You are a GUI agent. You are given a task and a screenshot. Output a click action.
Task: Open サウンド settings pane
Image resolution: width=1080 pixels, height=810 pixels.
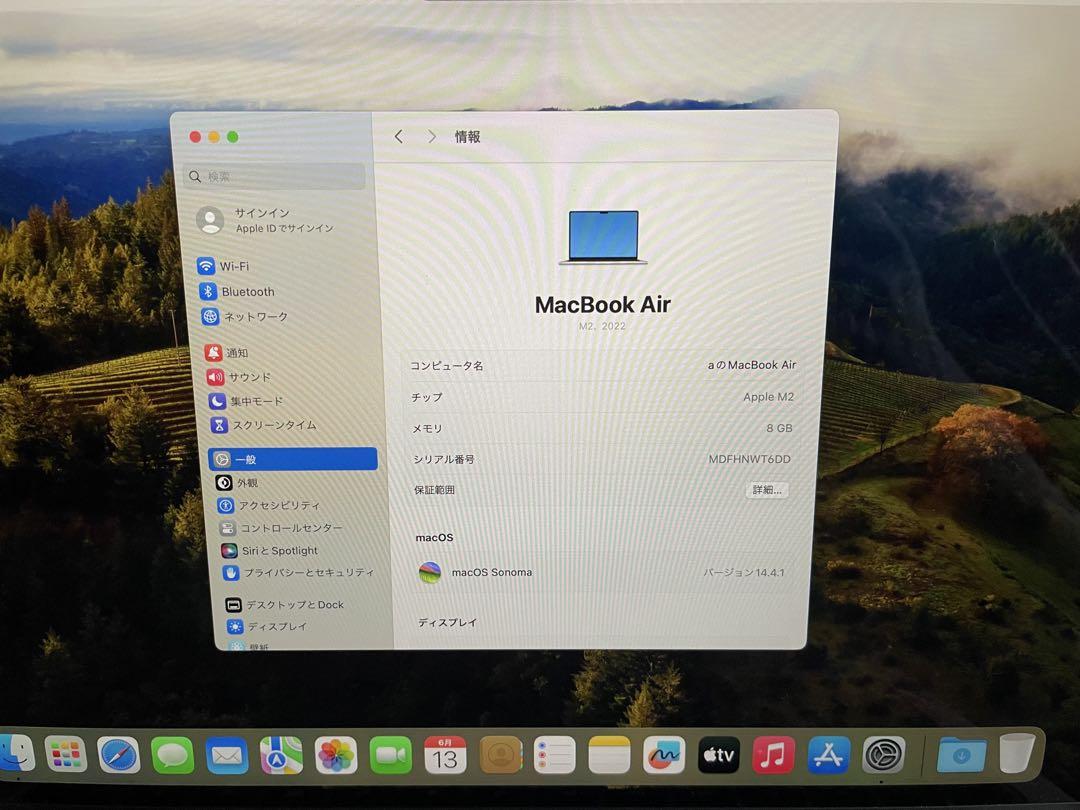tap(238, 377)
